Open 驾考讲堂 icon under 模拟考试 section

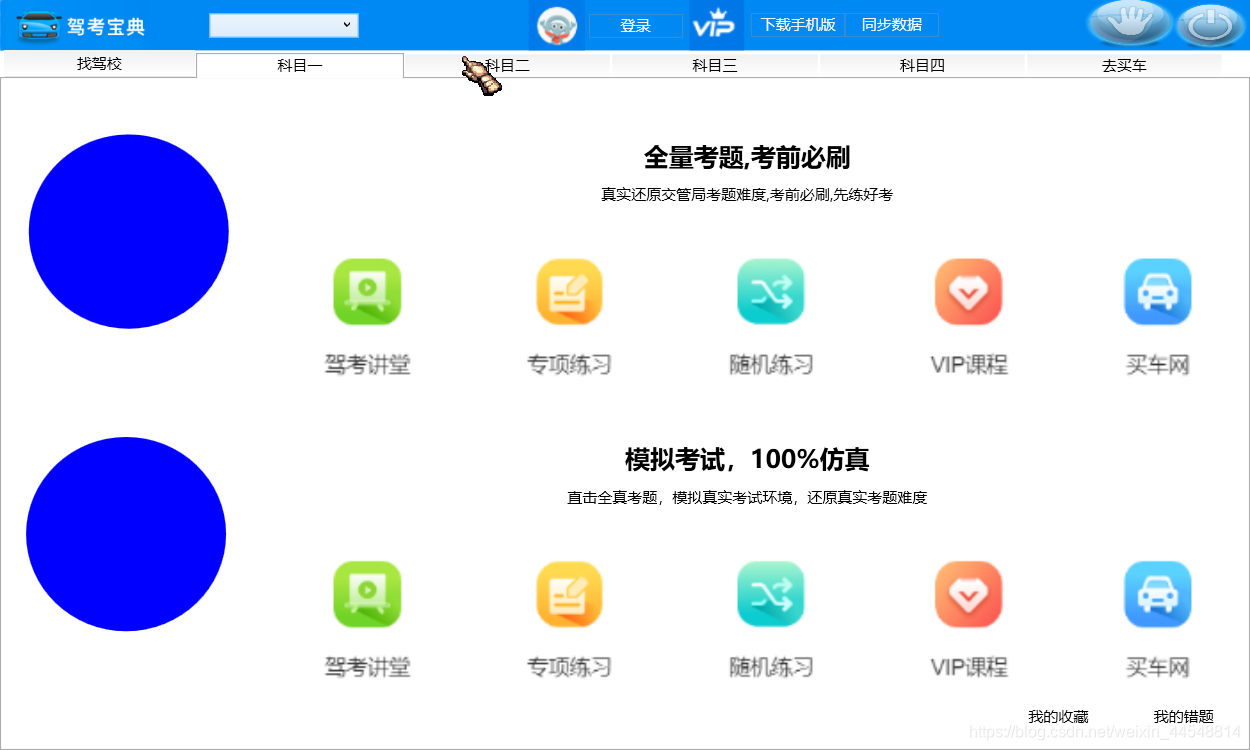367,594
